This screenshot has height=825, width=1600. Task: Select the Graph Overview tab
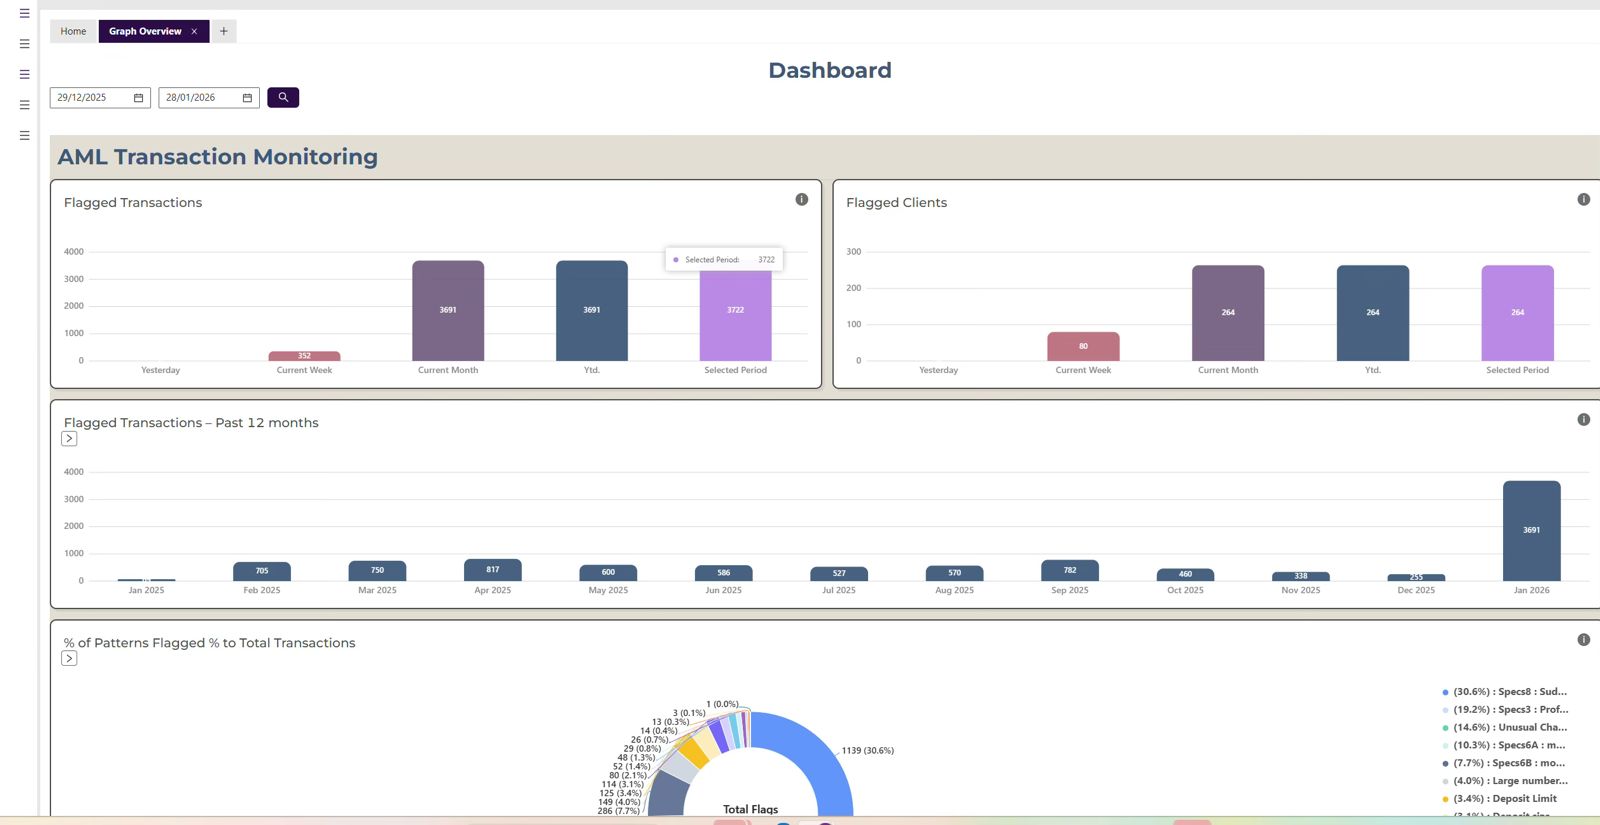[145, 31]
